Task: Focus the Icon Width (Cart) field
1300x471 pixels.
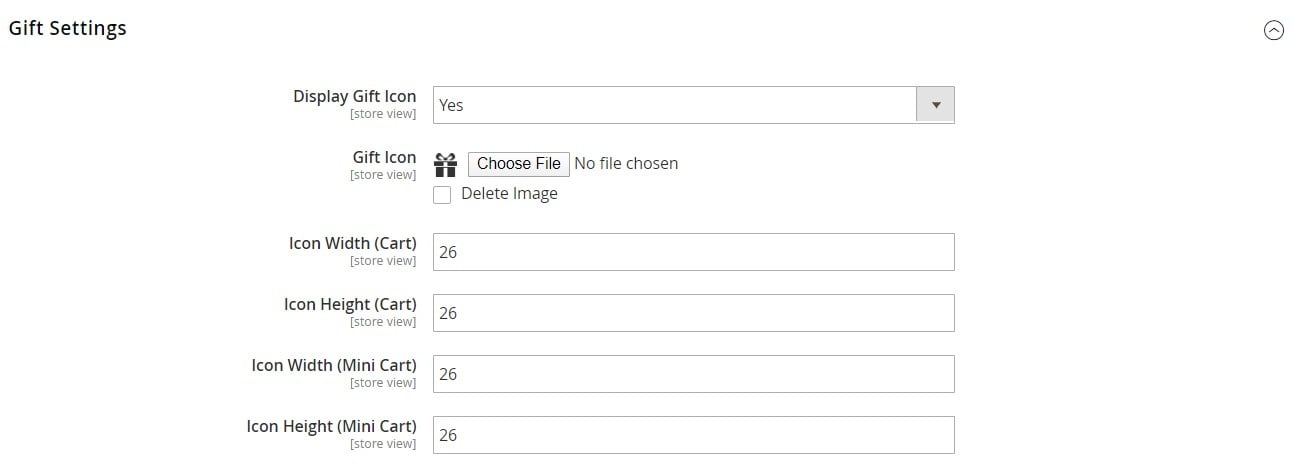Action: point(693,252)
